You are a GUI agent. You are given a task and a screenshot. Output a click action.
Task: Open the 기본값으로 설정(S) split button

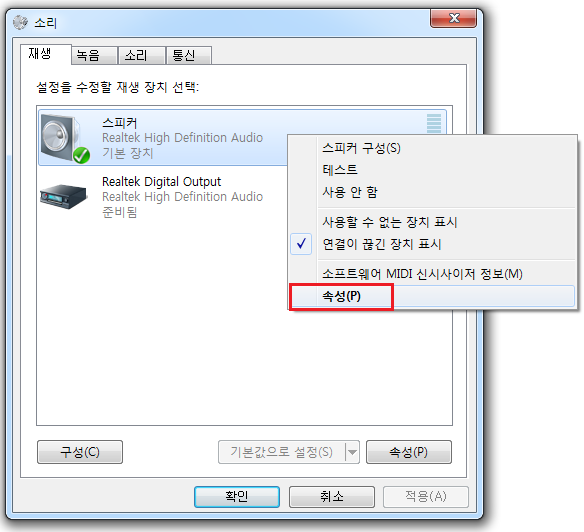point(282,452)
